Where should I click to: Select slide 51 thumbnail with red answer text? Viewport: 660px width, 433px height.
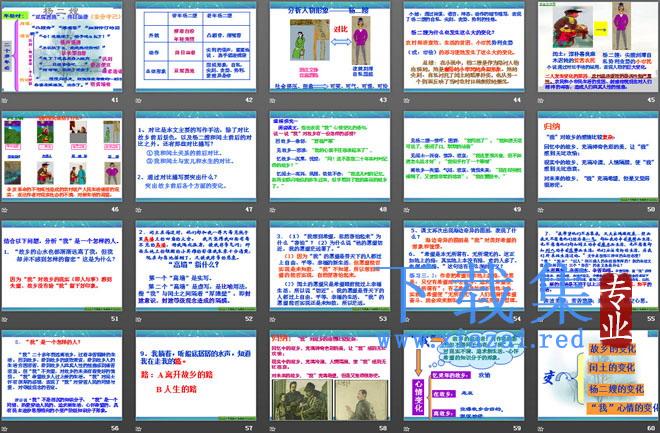tap(62, 266)
